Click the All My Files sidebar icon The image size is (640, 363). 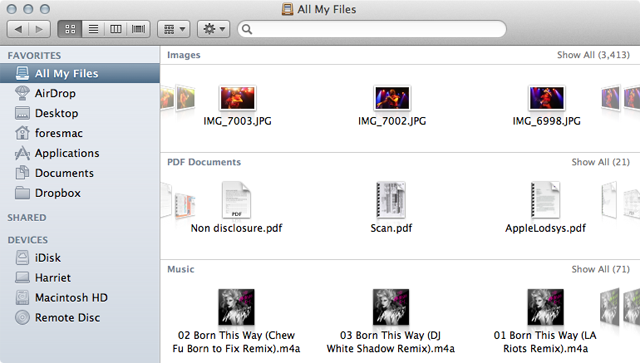click(x=22, y=73)
